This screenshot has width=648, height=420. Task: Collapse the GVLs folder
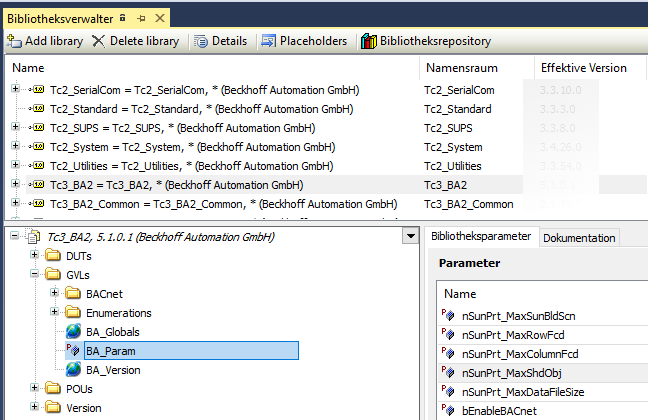[34, 274]
